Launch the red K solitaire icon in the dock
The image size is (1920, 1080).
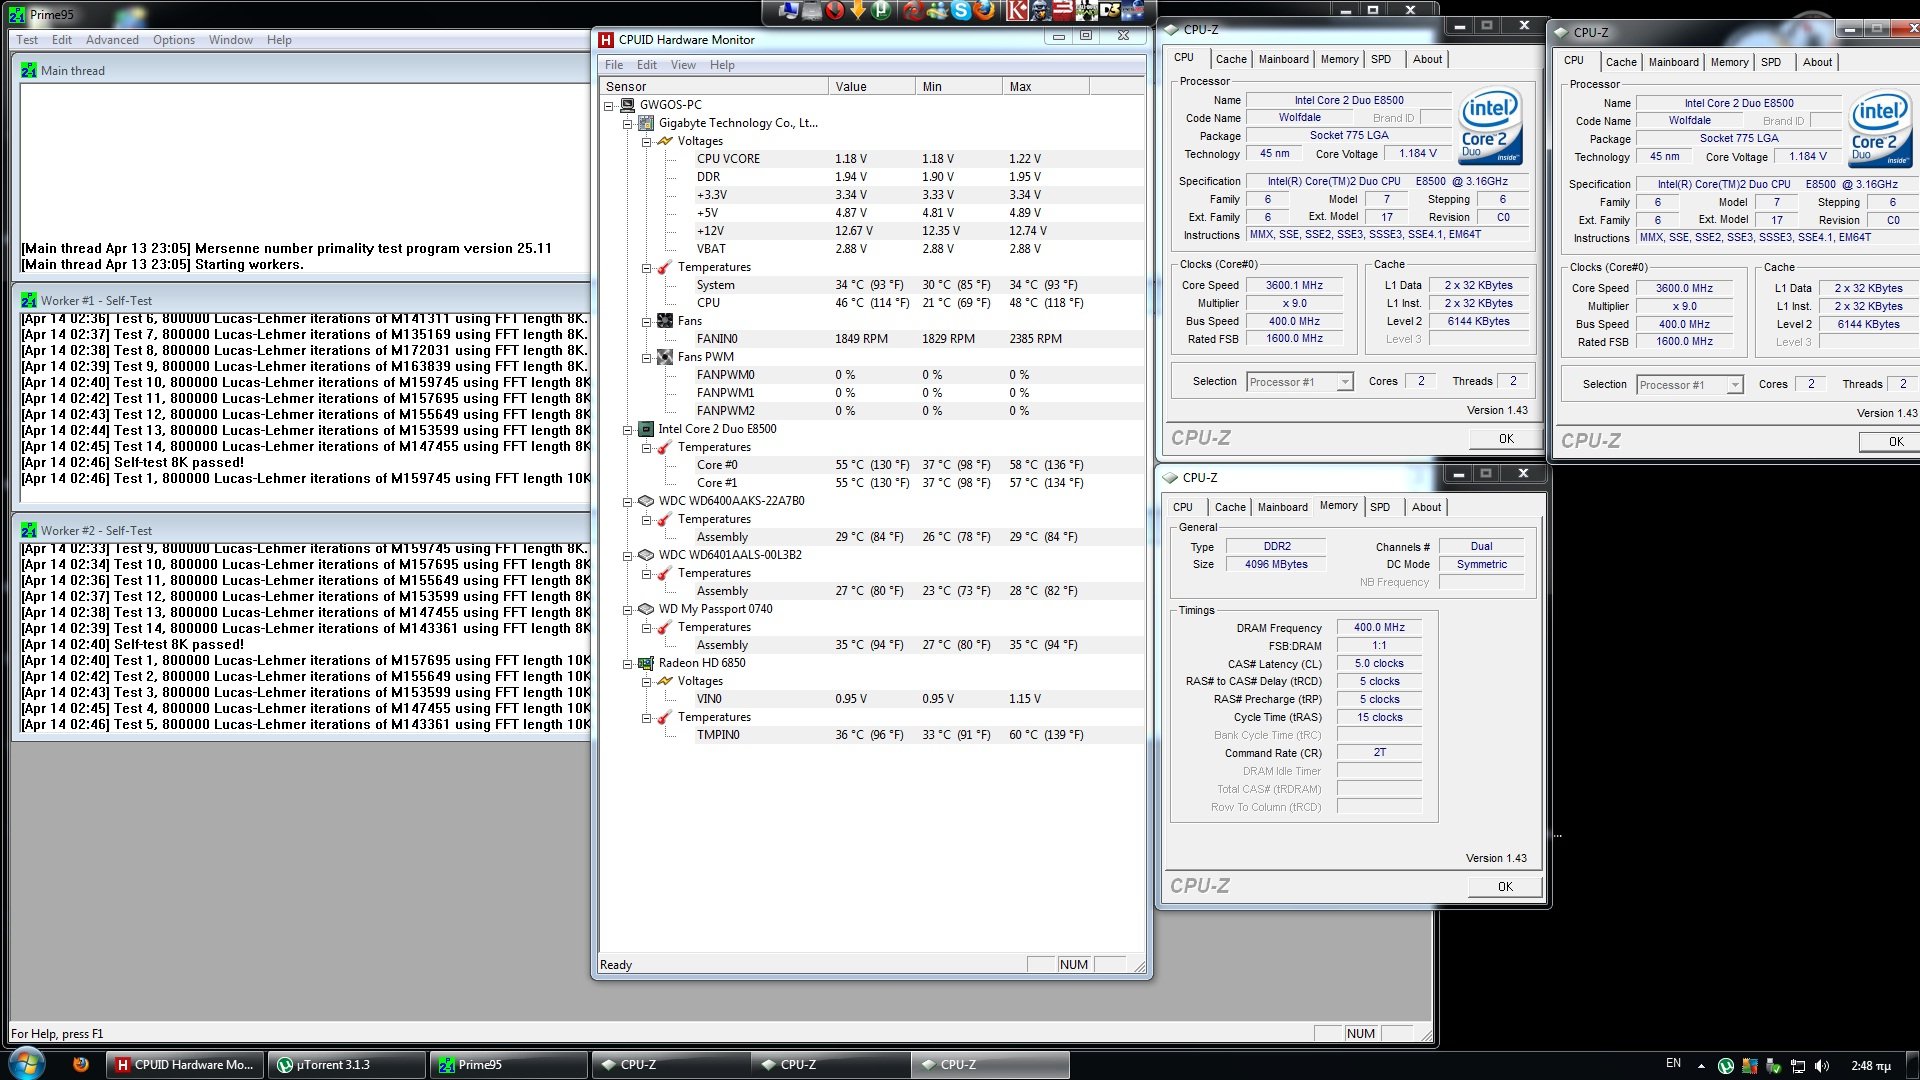[x=1017, y=10]
